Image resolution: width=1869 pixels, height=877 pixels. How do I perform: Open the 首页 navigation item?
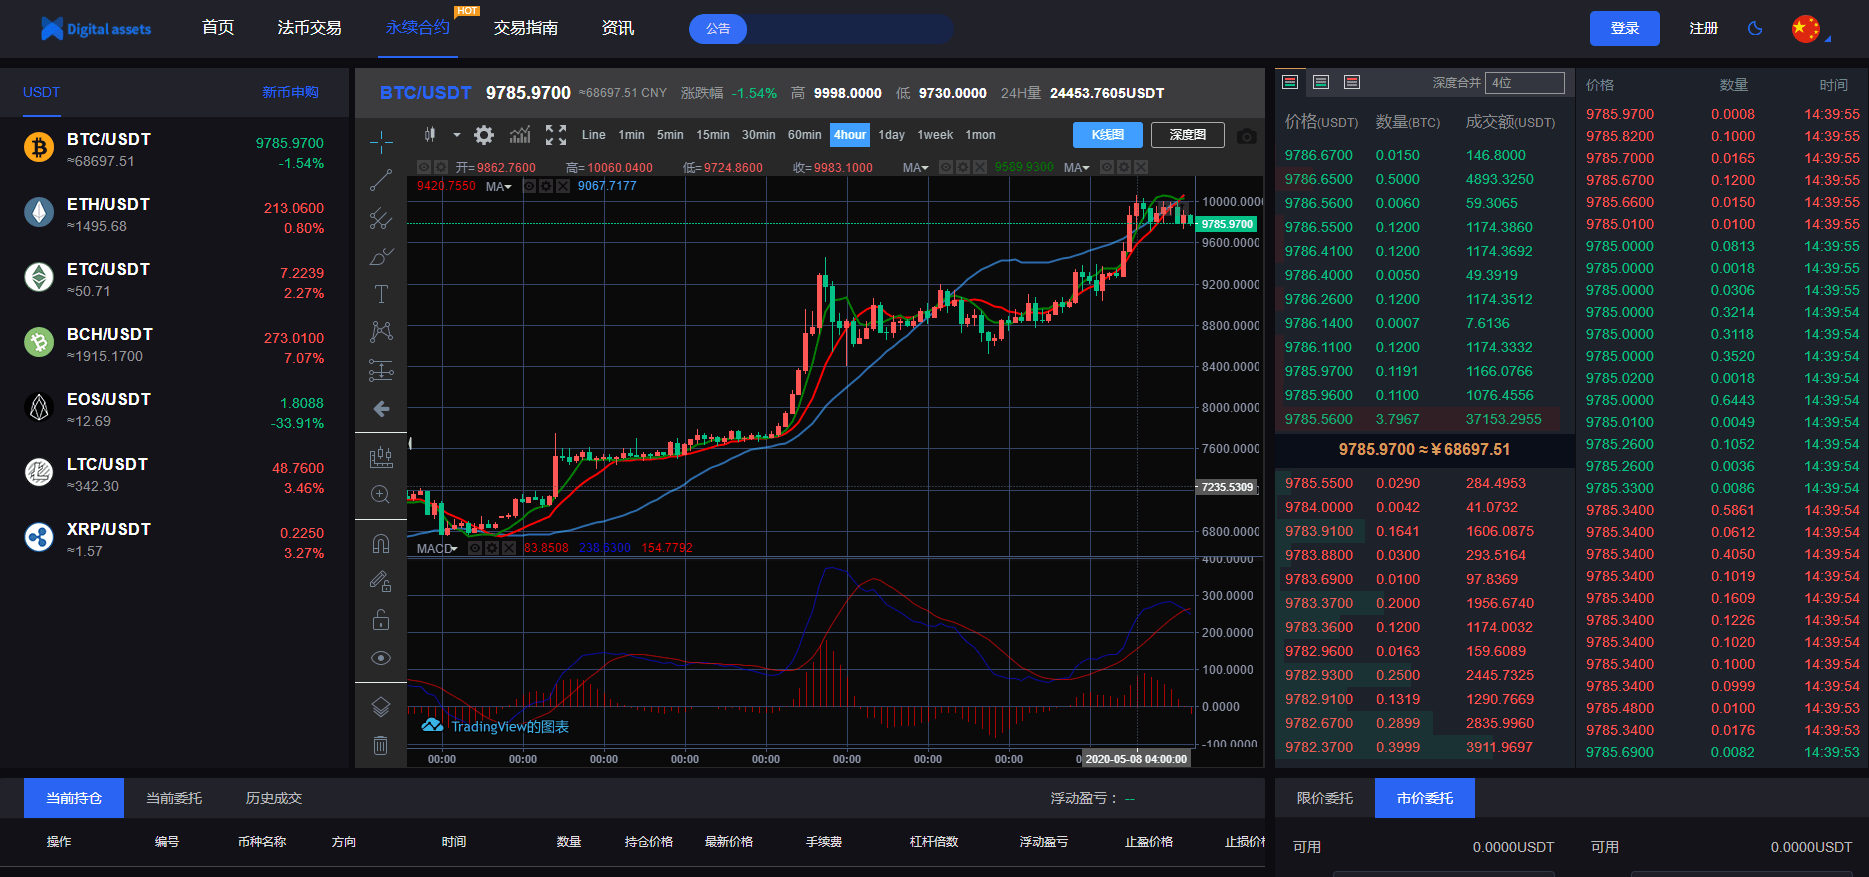pyautogui.click(x=218, y=28)
